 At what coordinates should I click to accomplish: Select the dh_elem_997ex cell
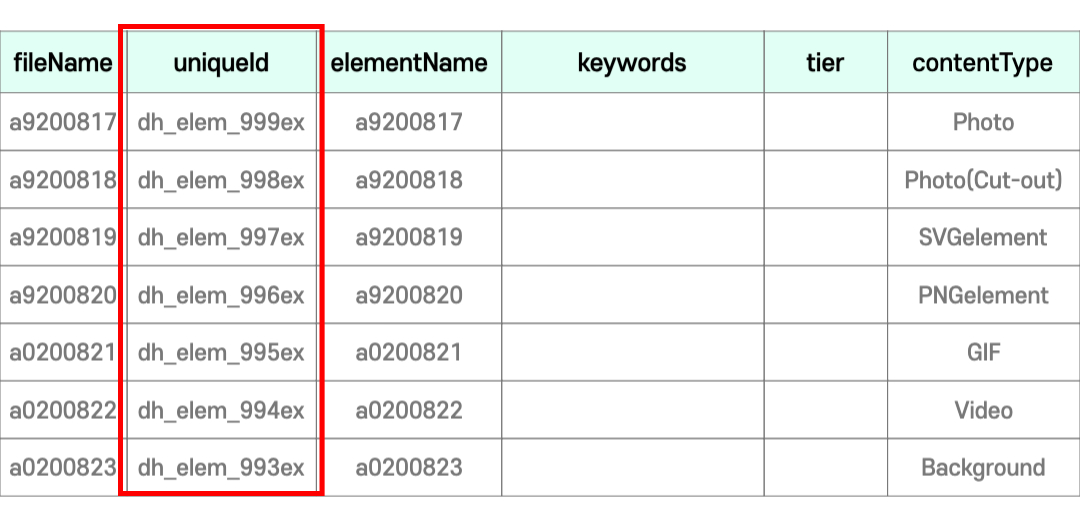click(221, 237)
